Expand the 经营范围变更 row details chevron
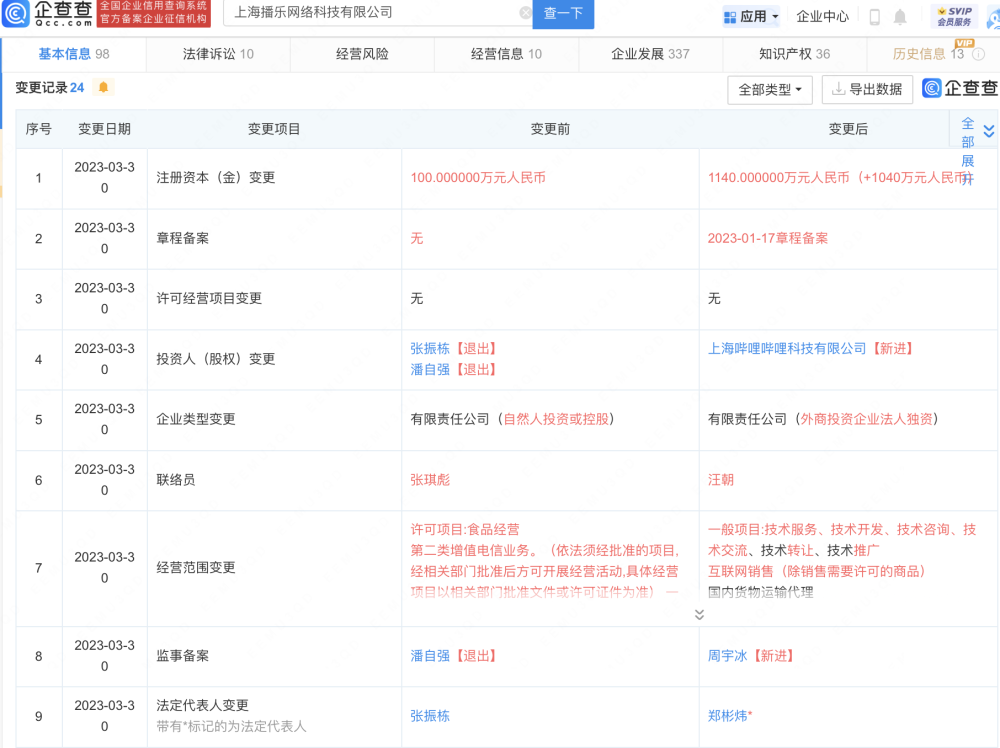The height and width of the screenshot is (748, 1000). coord(699,614)
